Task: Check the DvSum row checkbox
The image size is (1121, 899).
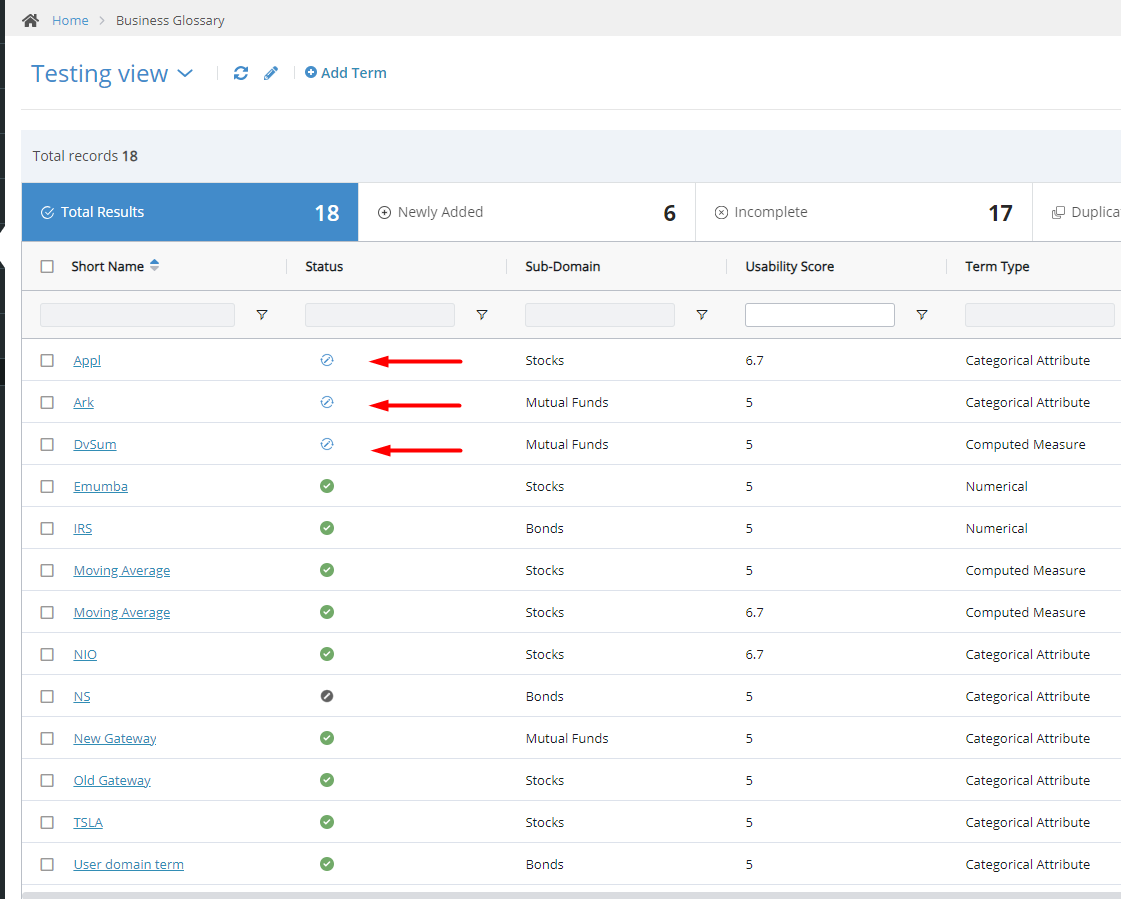Action: [47, 444]
